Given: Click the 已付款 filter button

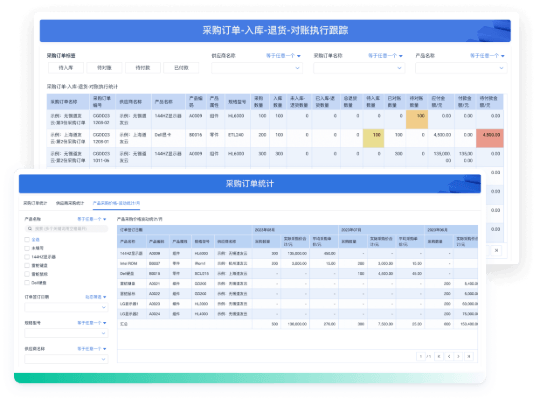Looking at the screenshot, I should click(181, 68).
